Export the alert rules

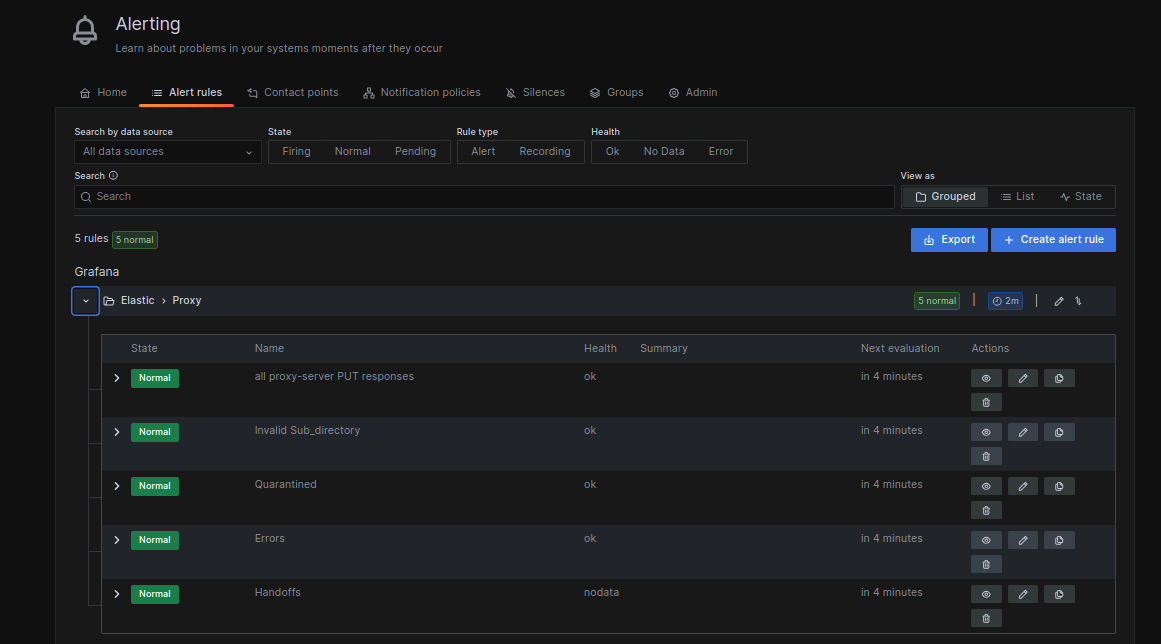949,240
